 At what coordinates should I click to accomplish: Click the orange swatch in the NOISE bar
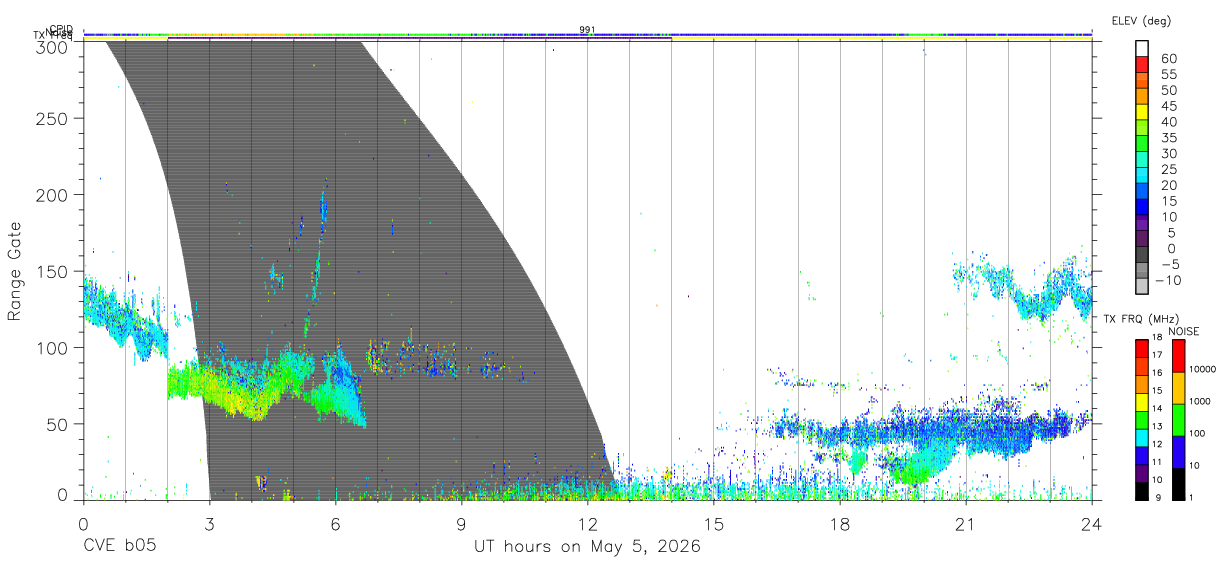click(1179, 387)
